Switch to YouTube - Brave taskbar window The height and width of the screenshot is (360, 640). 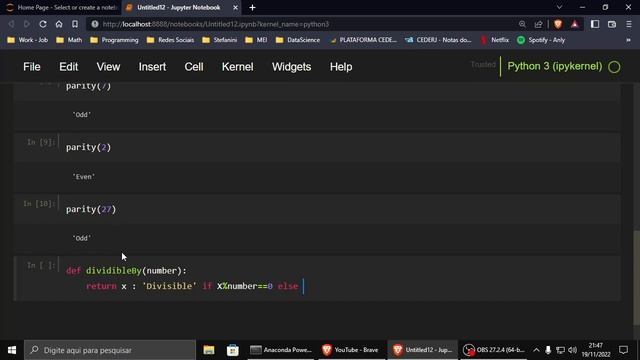(351, 350)
